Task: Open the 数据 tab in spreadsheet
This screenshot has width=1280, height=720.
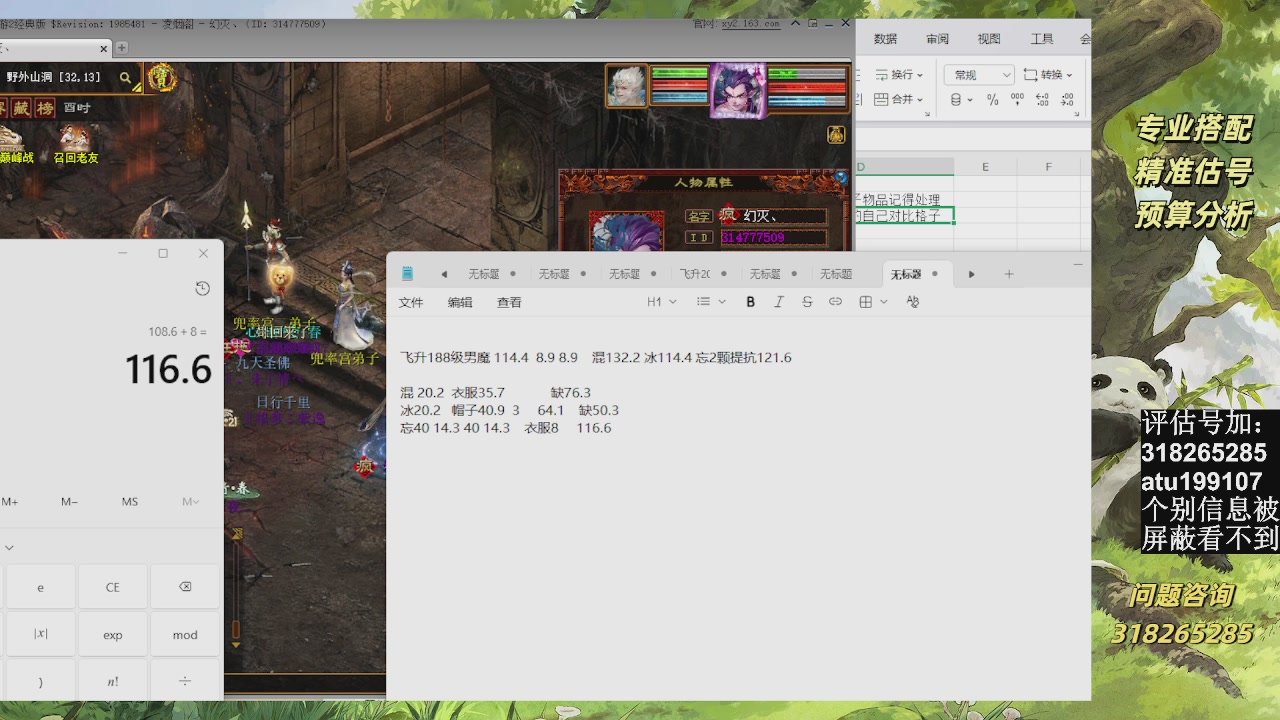Action: [x=885, y=39]
